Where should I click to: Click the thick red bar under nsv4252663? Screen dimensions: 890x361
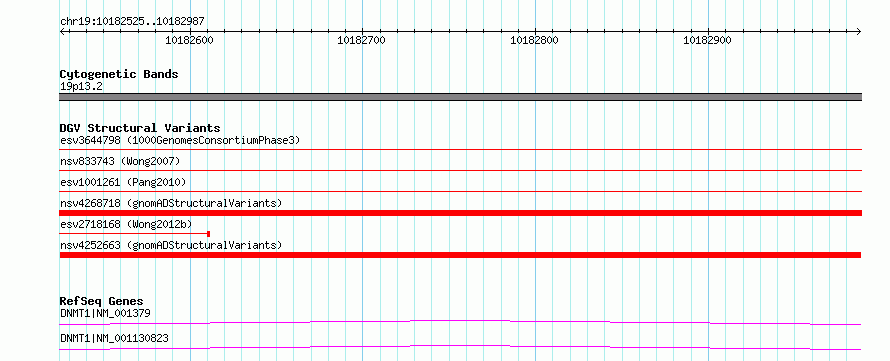pos(460,255)
